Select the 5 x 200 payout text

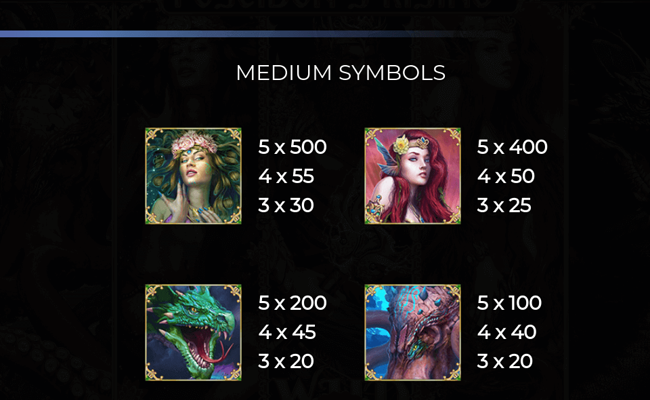click(x=292, y=303)
